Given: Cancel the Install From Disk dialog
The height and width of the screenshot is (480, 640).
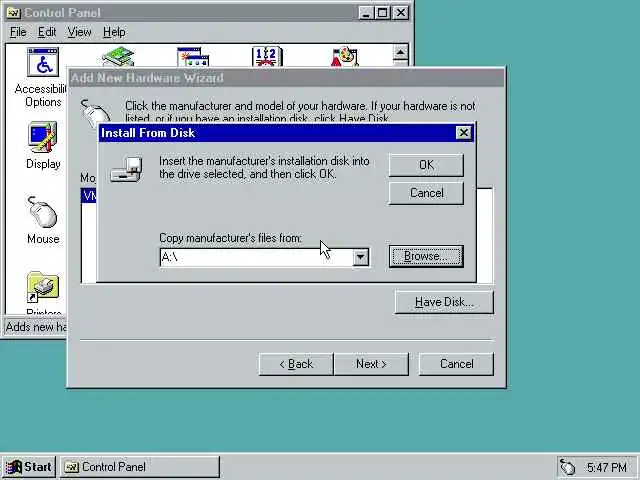Looking at the screenshot, I should 426,193.
